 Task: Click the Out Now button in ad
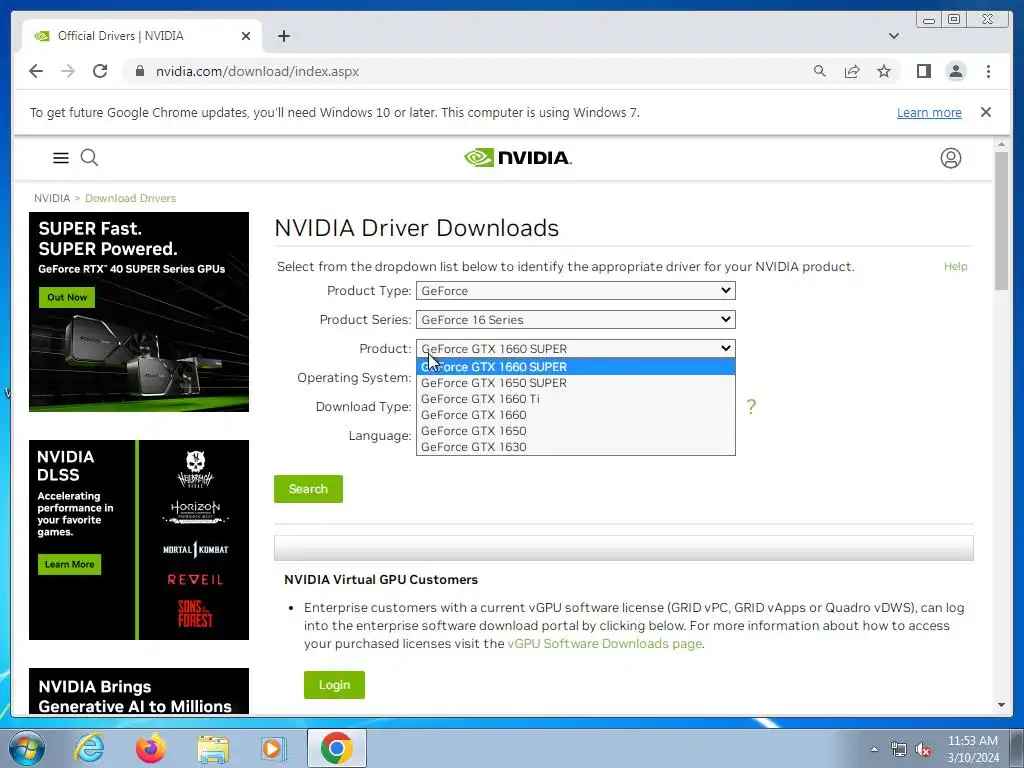pos(67,297)
